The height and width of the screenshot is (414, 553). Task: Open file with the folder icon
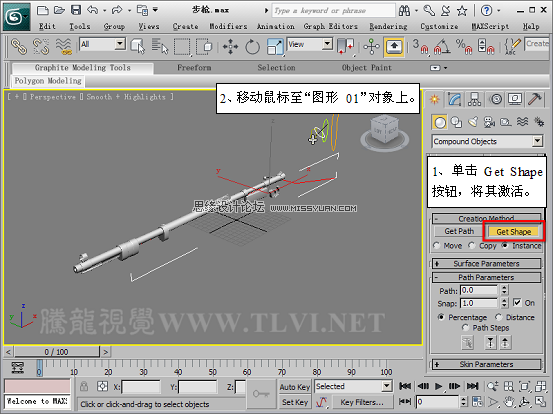(x=59, y=10)
